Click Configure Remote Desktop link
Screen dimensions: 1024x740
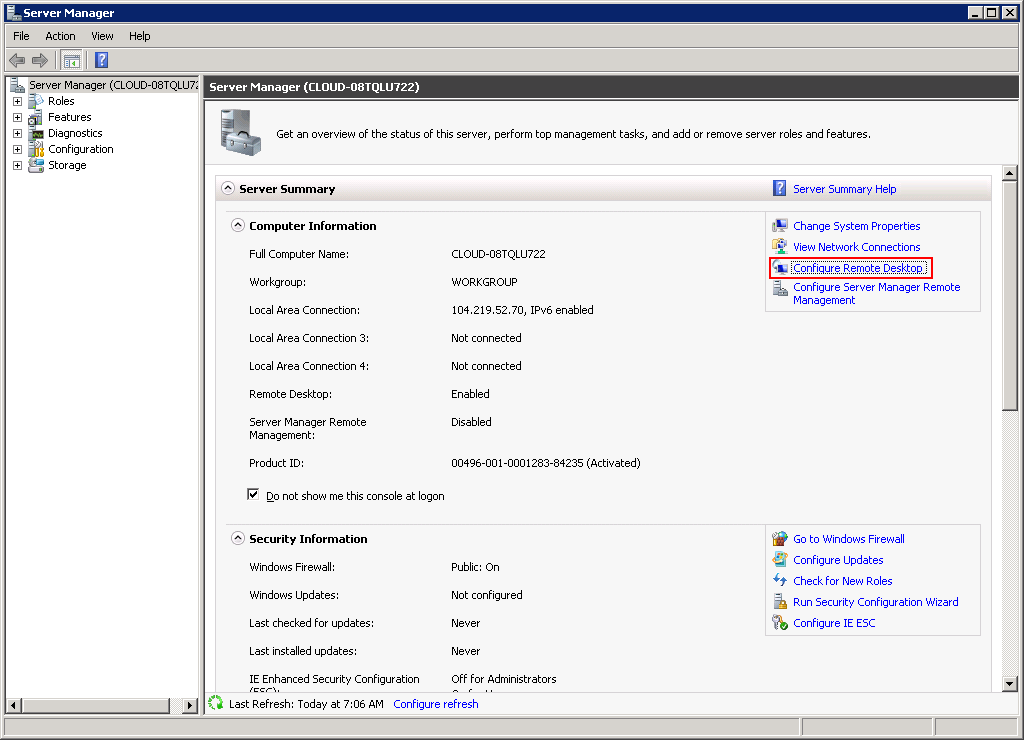[x=858, y=268]
